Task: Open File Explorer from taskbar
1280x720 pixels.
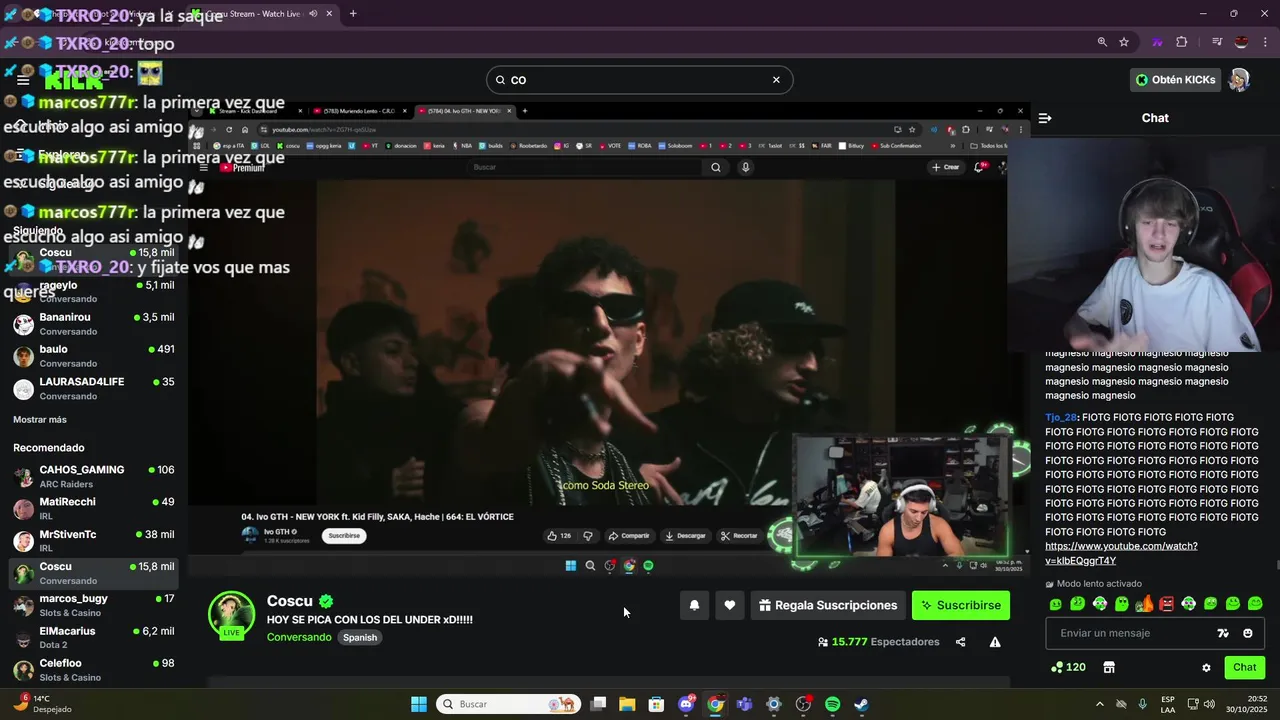Action: (627, 704)
